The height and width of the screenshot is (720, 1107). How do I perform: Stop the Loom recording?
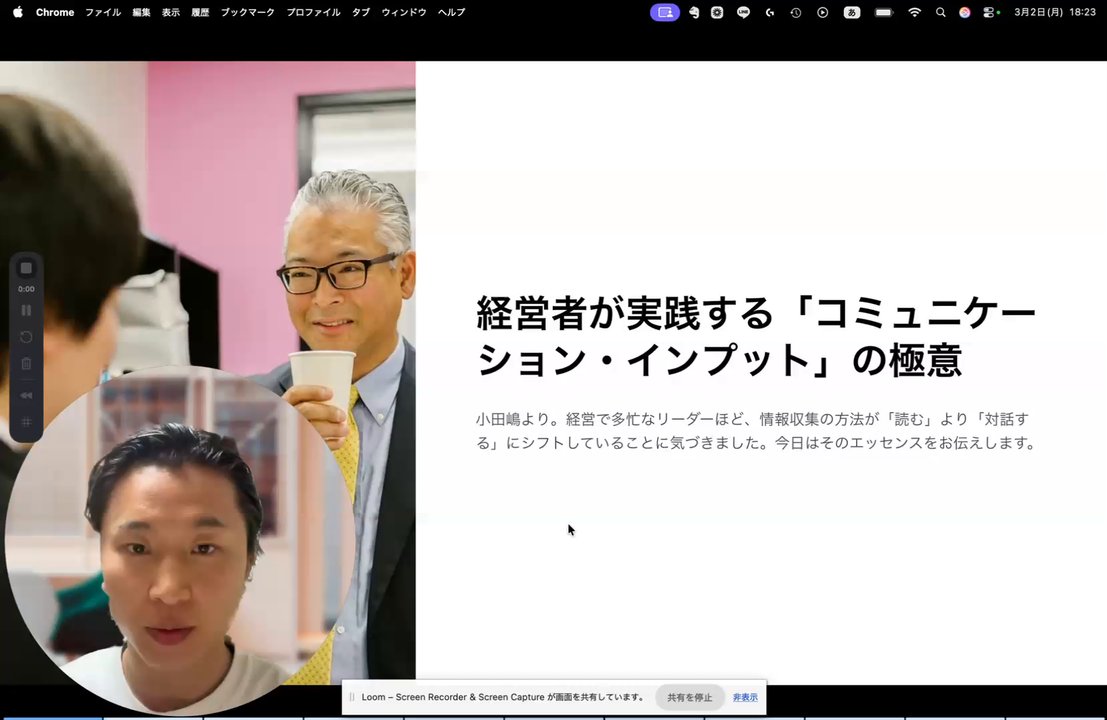(x=26, y=268)
